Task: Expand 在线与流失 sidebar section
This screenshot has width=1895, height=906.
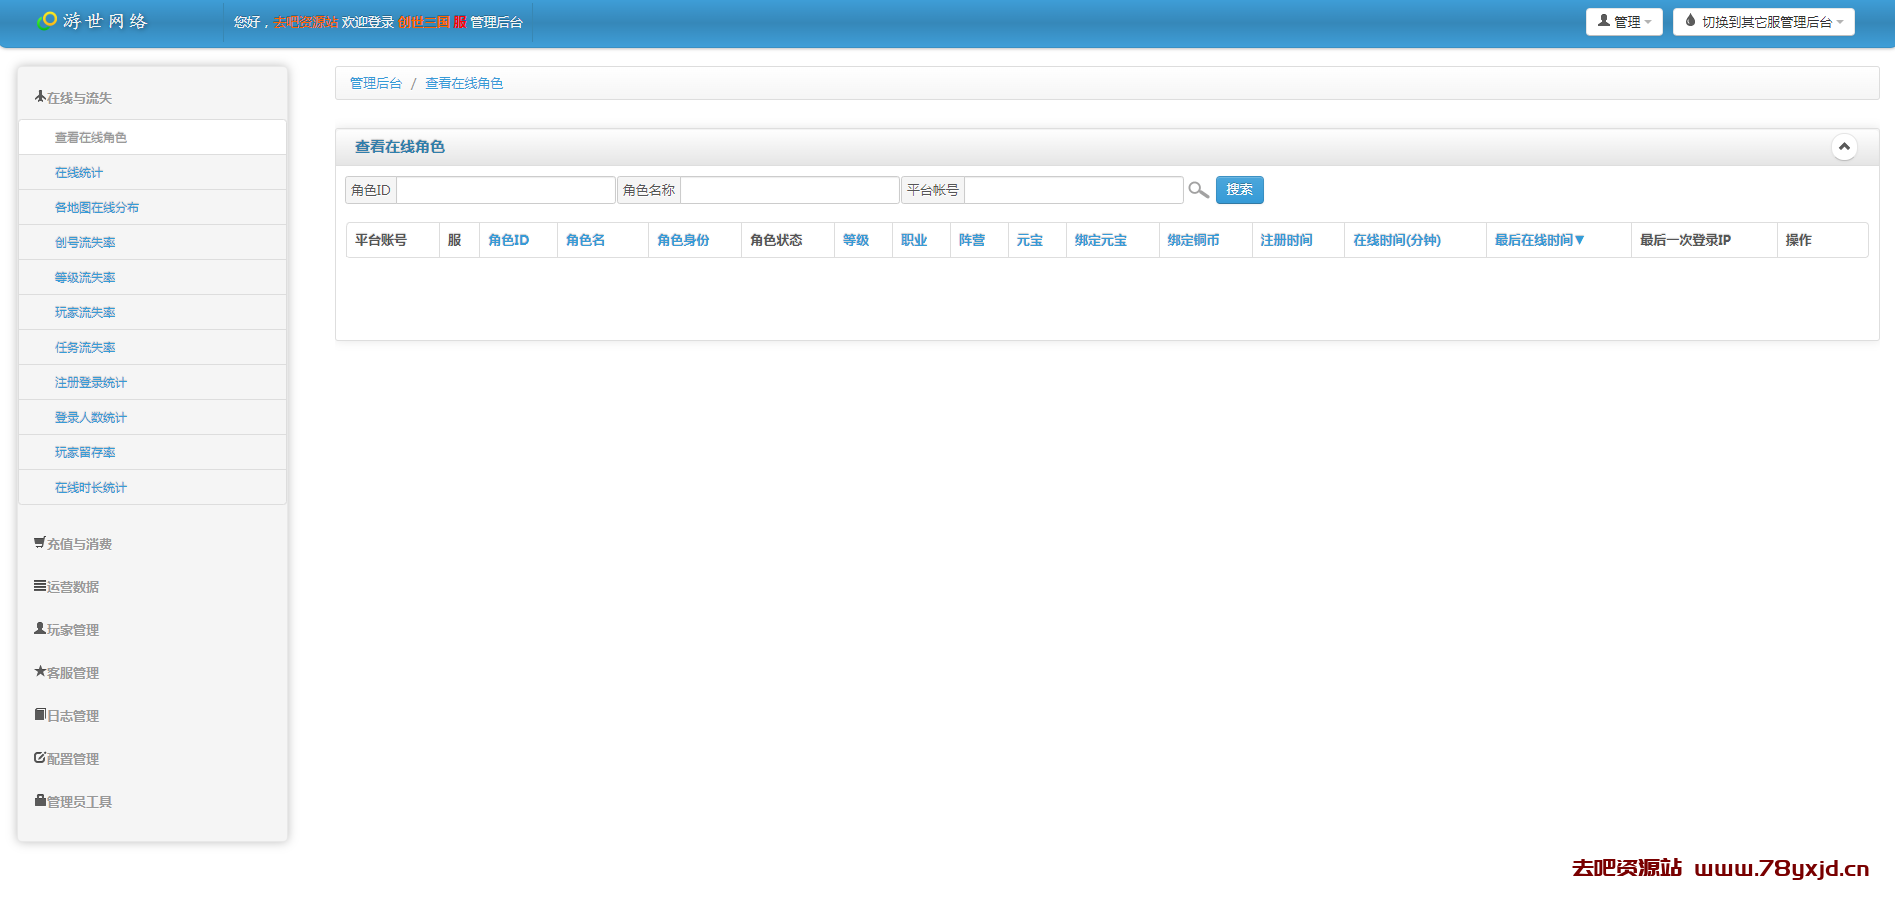Action: tap(73, 98)
